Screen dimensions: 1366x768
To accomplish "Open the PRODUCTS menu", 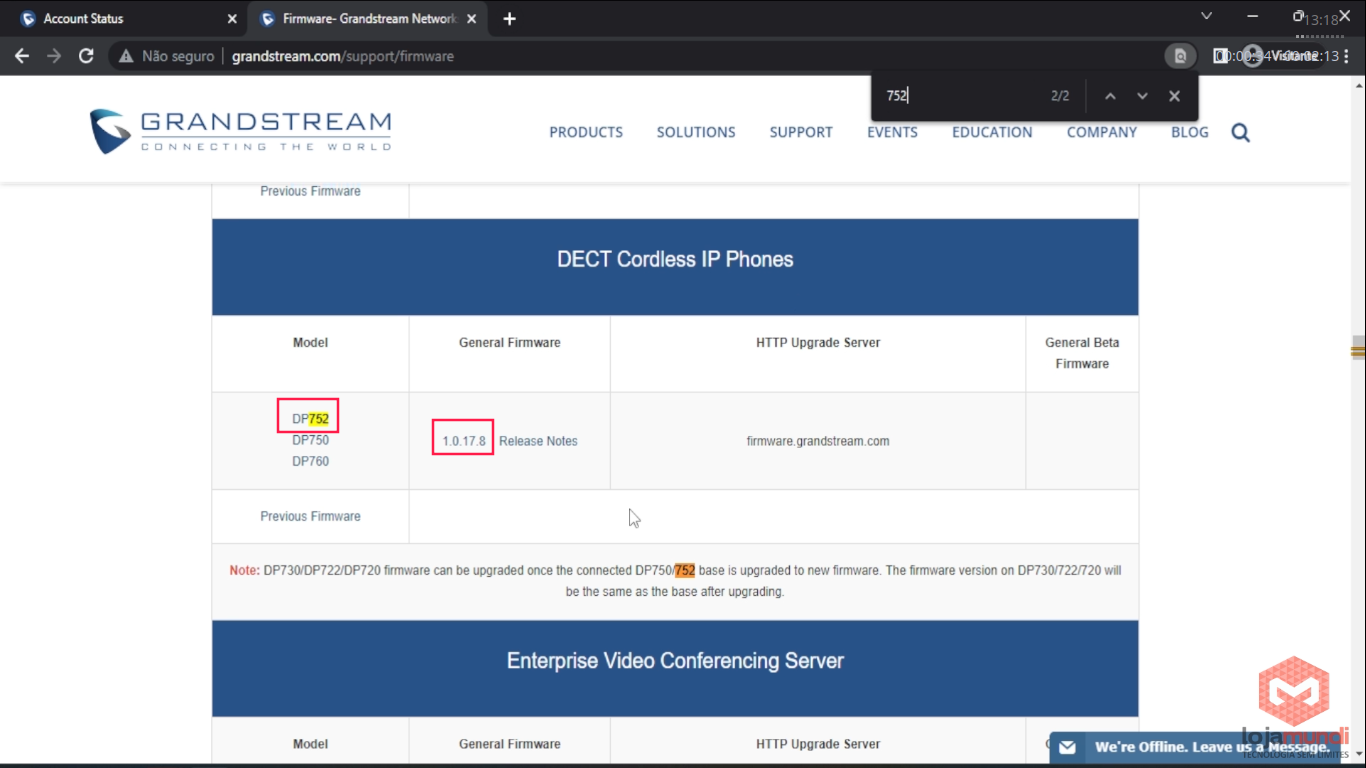I will tap(586, 132).
